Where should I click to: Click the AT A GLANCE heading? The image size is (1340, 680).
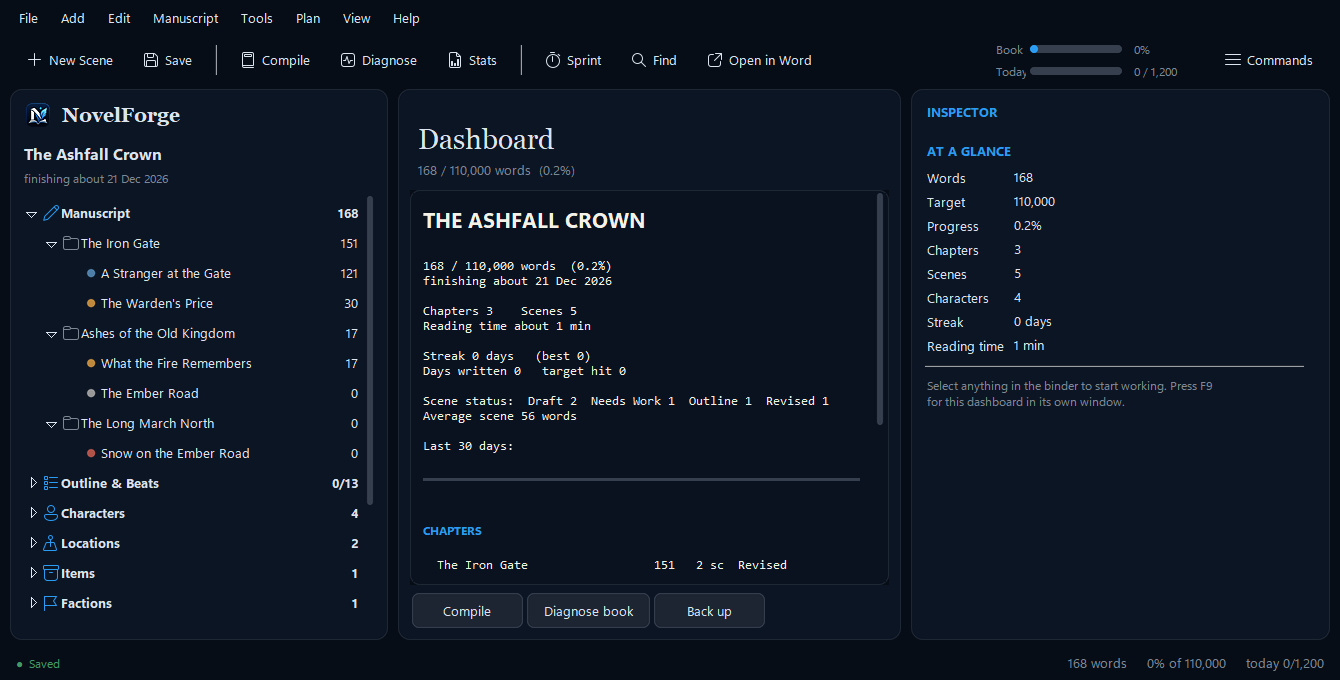[969, 151]
